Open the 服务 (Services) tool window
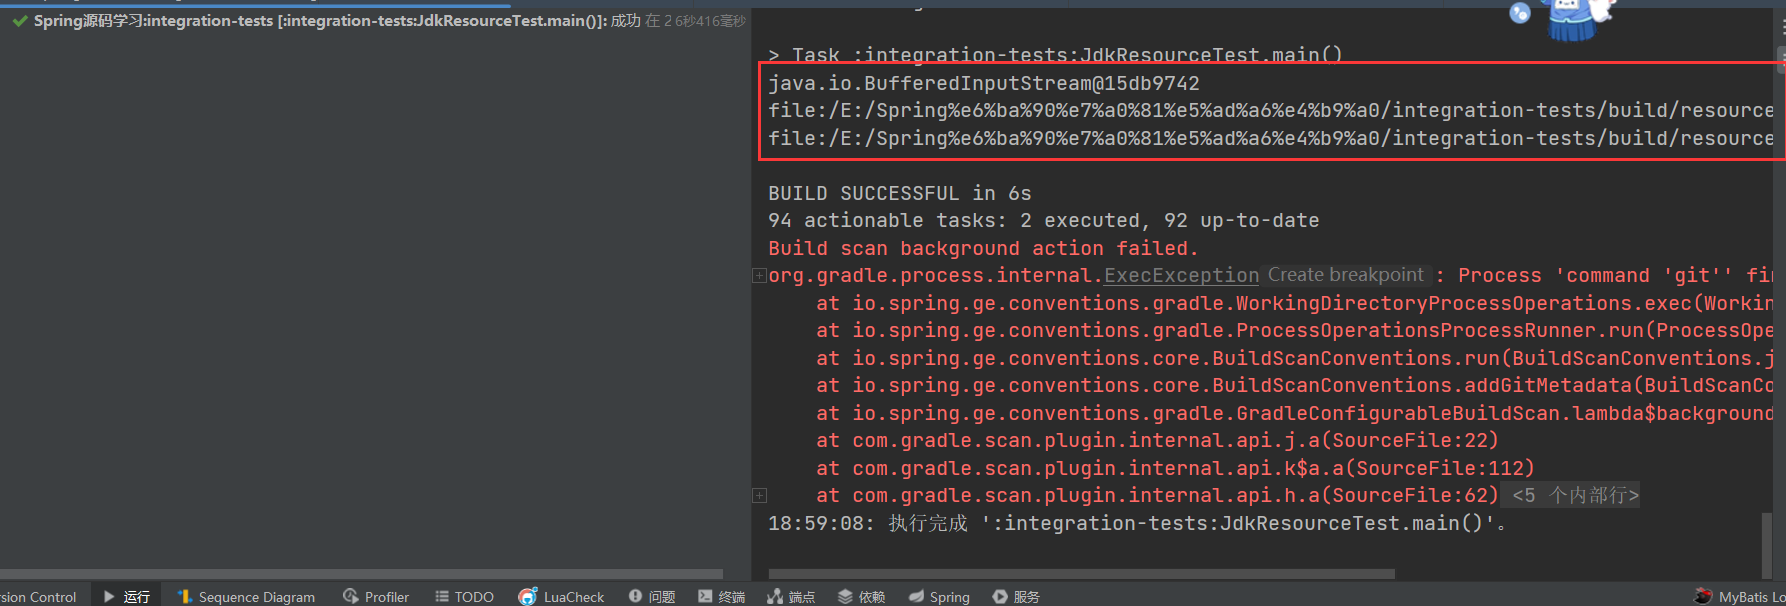This screenshot has width=1786, height=606. pyautogui.click(x=1016, y=596)
